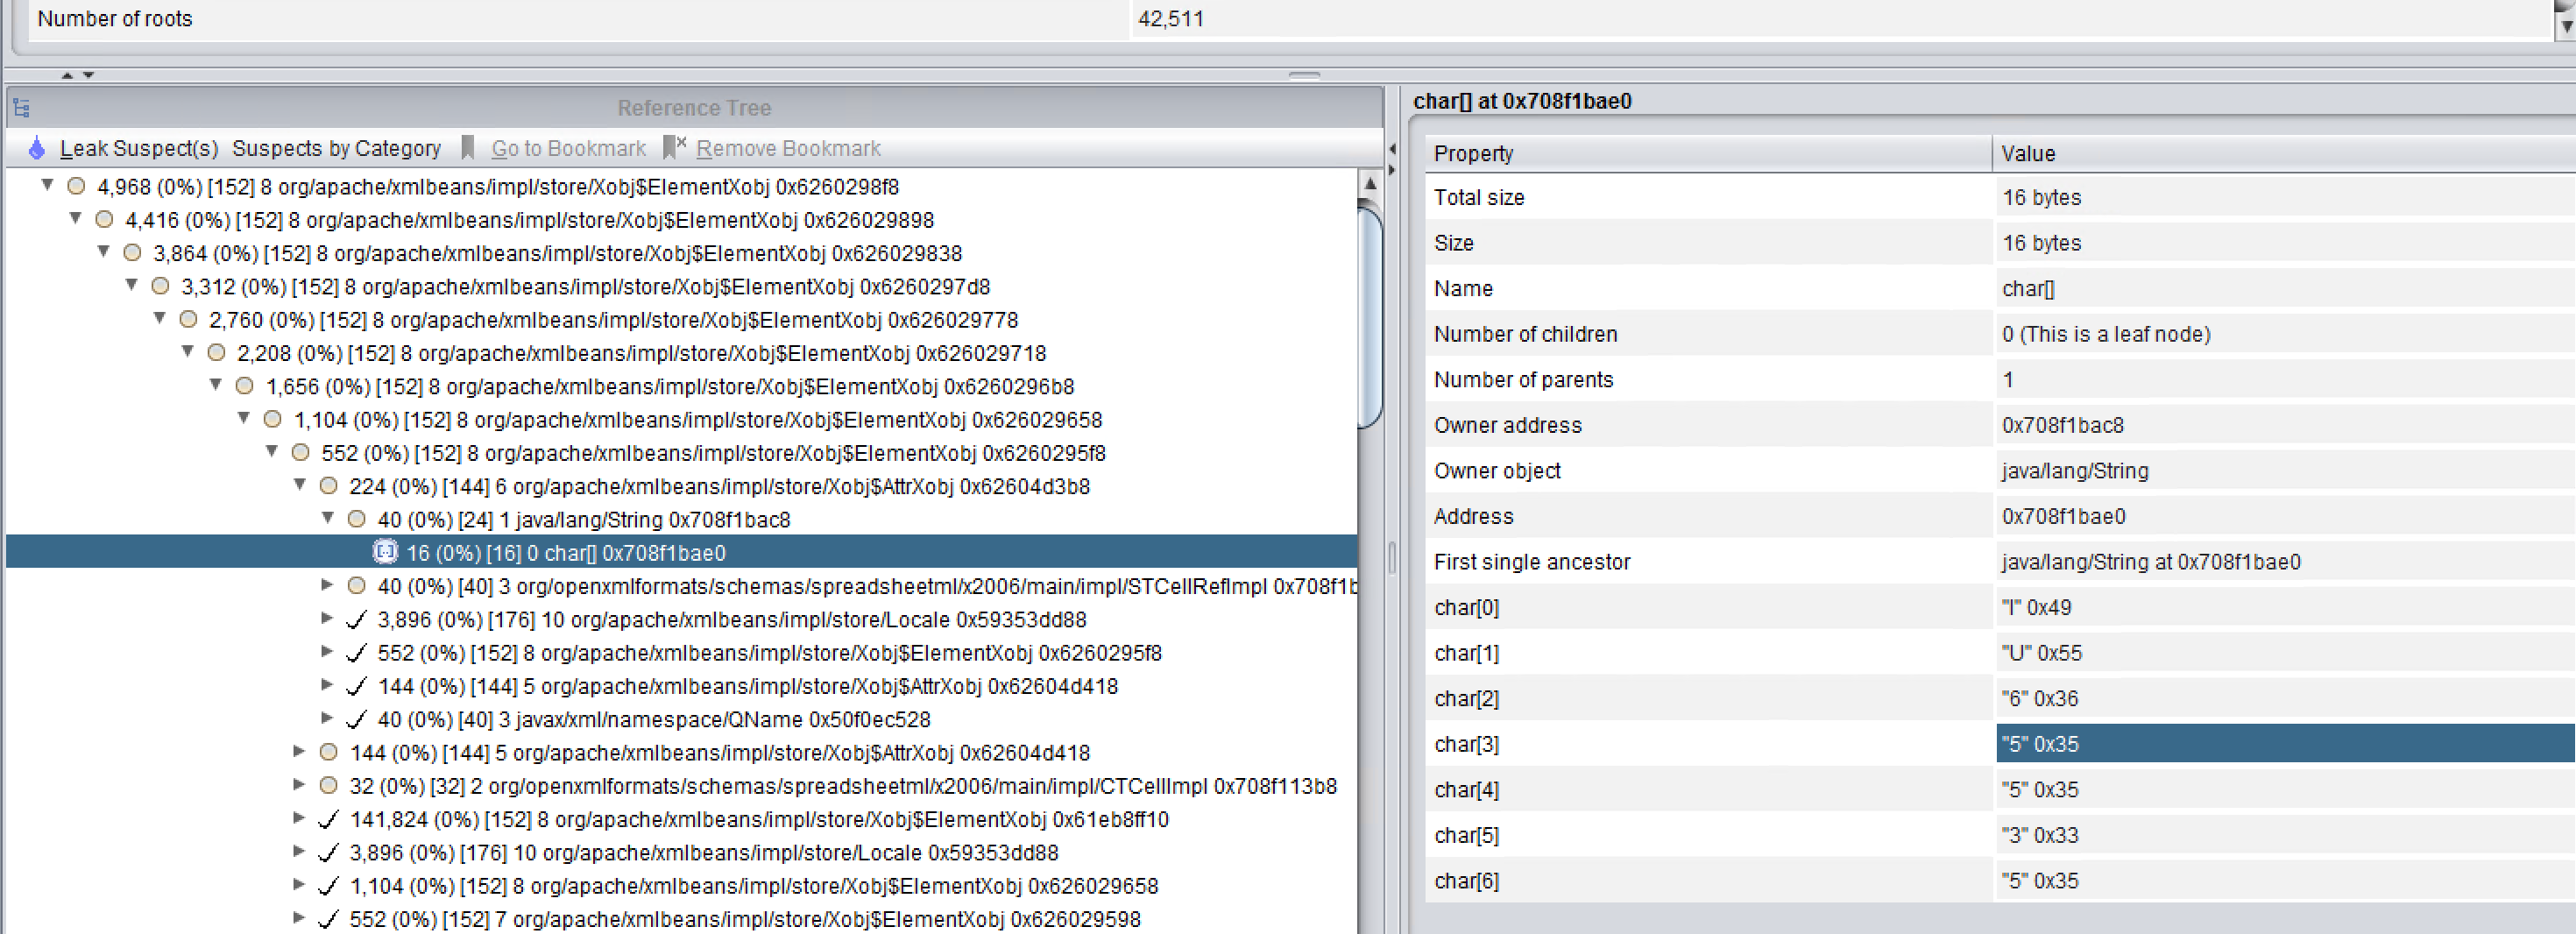This screenshot has width=2576, height=934.
Task: Click checkmark icon of 141,824 ElementXobj row
Action: pos(329,820)
